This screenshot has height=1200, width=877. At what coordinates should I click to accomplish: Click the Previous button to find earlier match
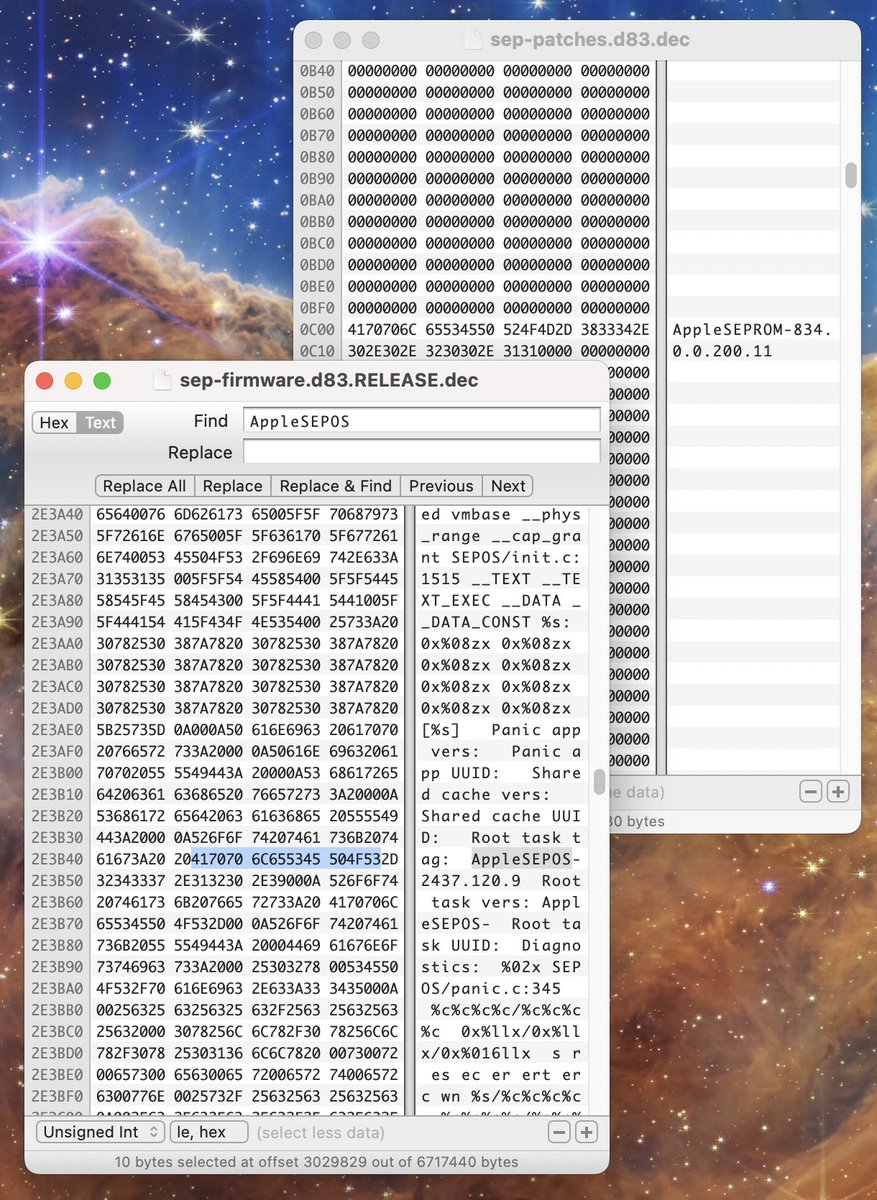(440, 486)
